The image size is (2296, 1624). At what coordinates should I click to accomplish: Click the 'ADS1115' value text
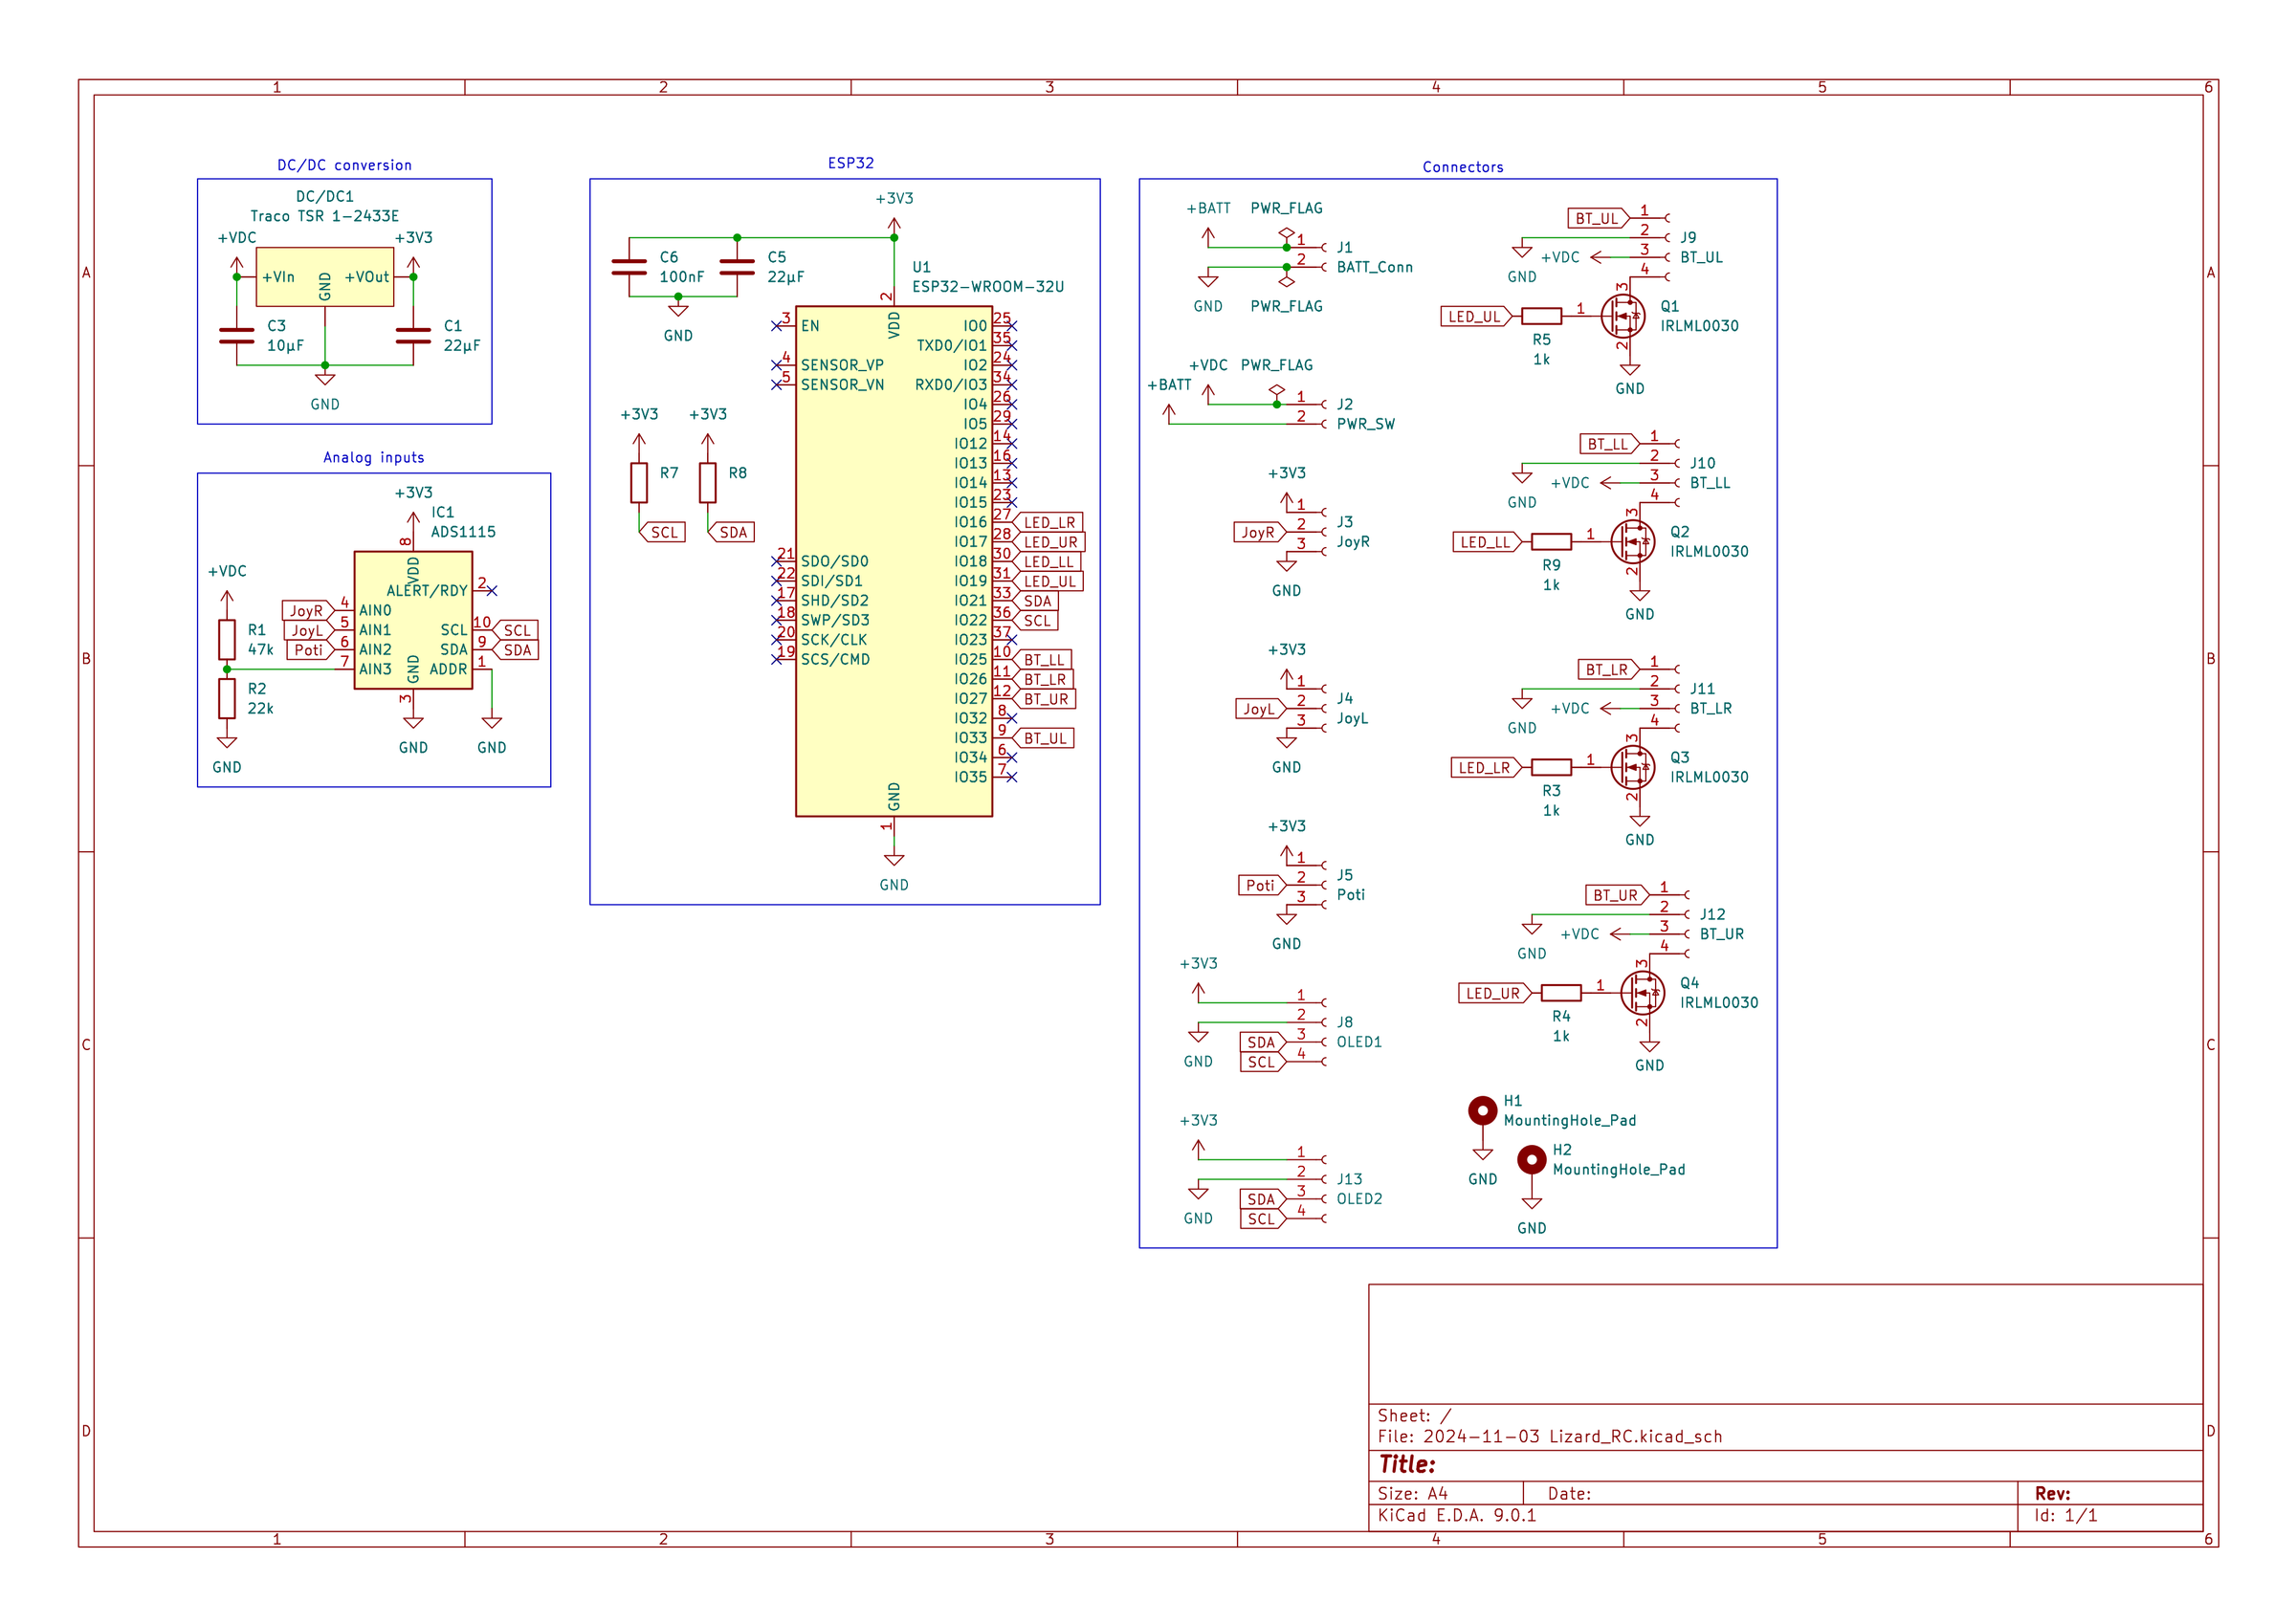[463, 532]
